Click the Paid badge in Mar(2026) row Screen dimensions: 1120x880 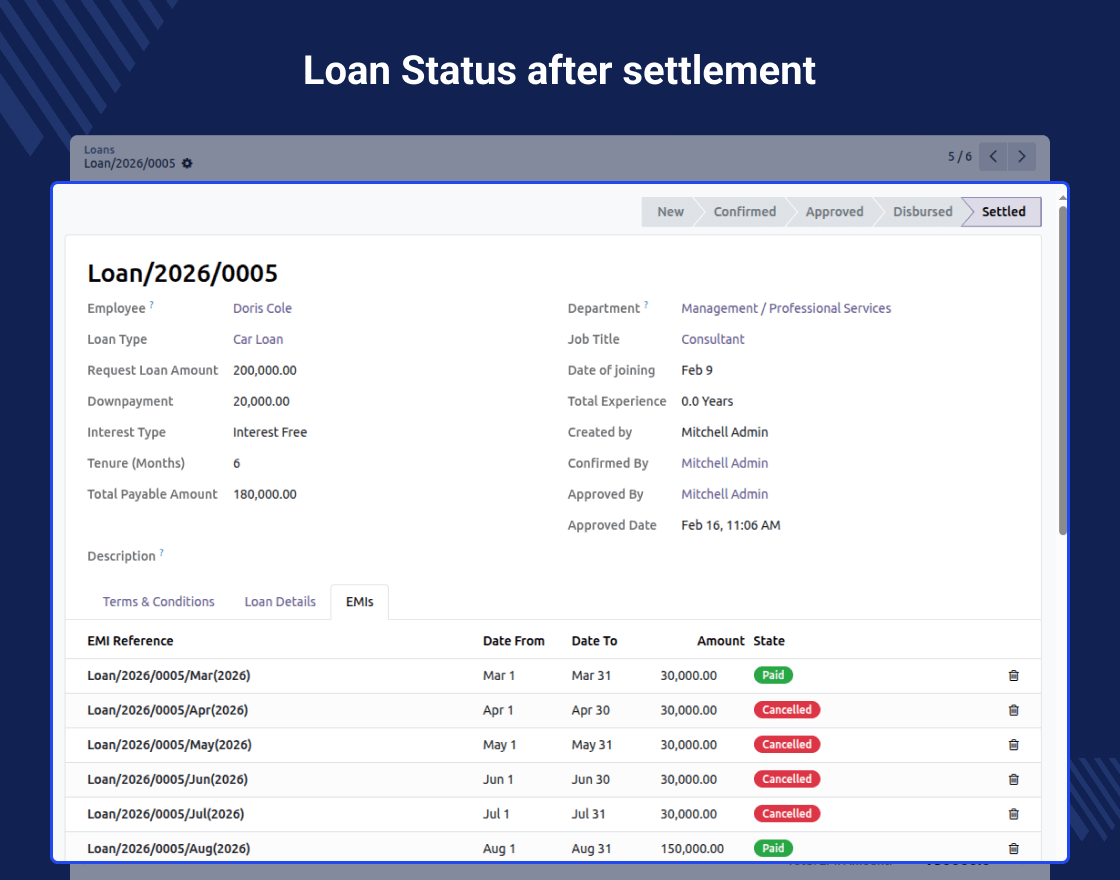pos(773,675)
